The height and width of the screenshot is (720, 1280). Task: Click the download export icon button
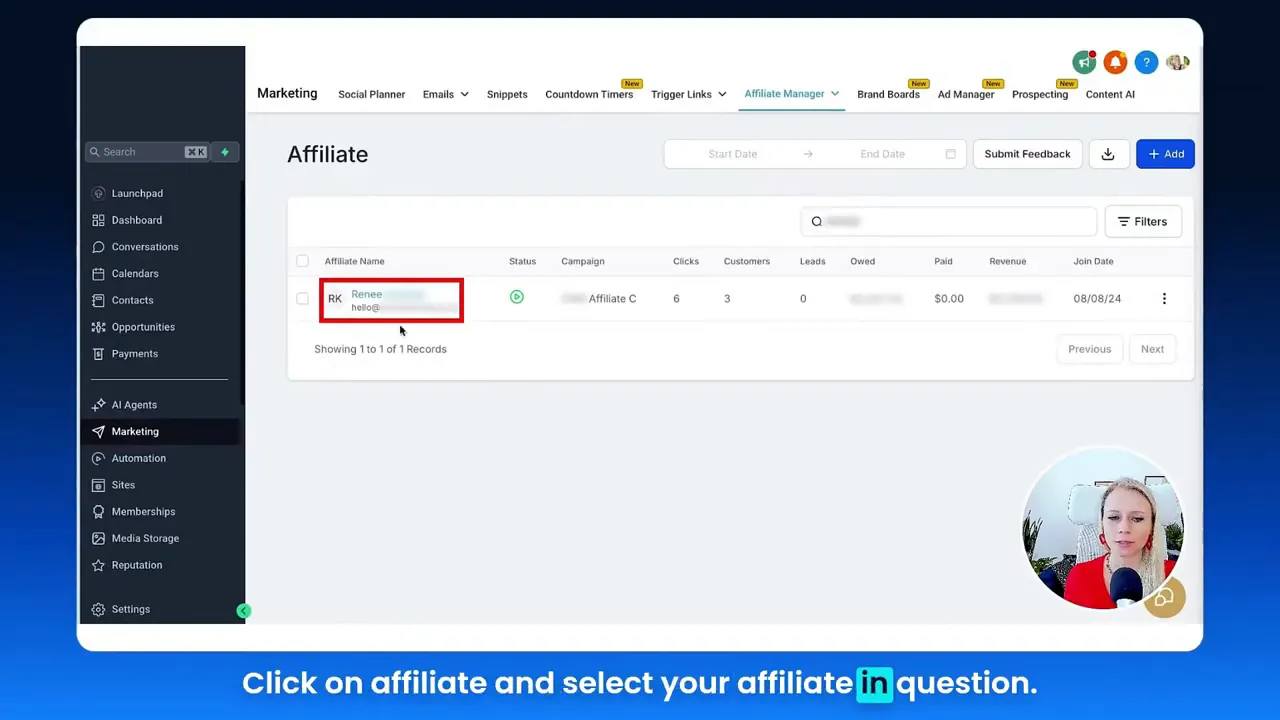pyautogui.click(x=1107, y=154)
